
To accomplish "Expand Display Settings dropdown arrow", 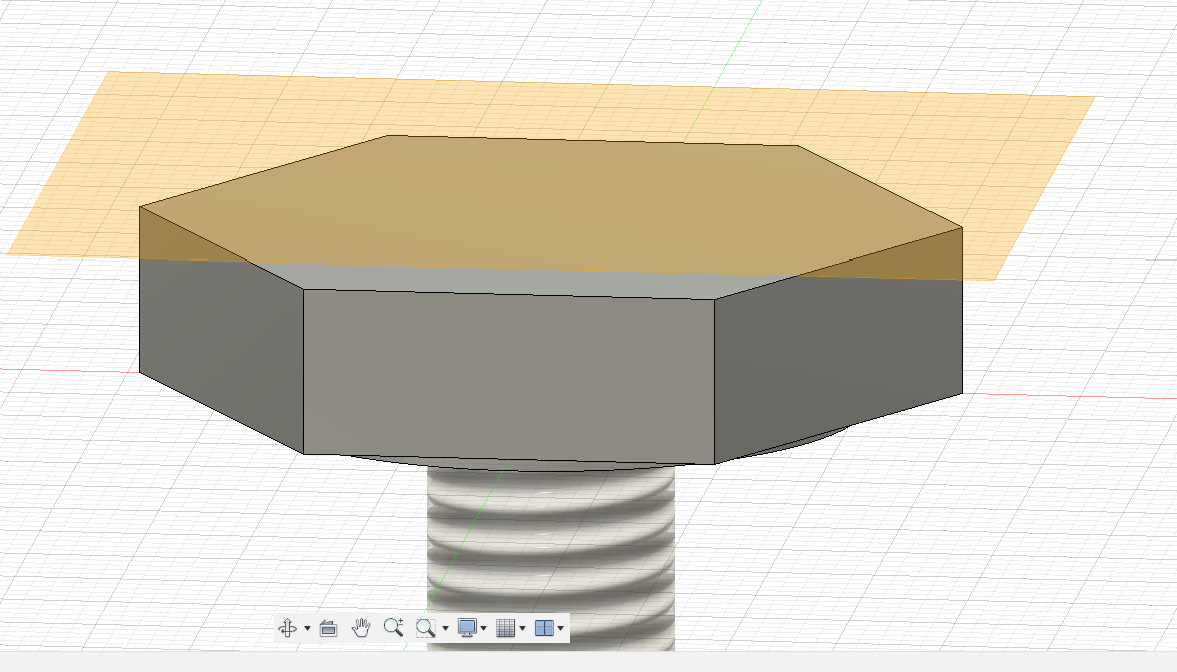I will pos(483,628).
